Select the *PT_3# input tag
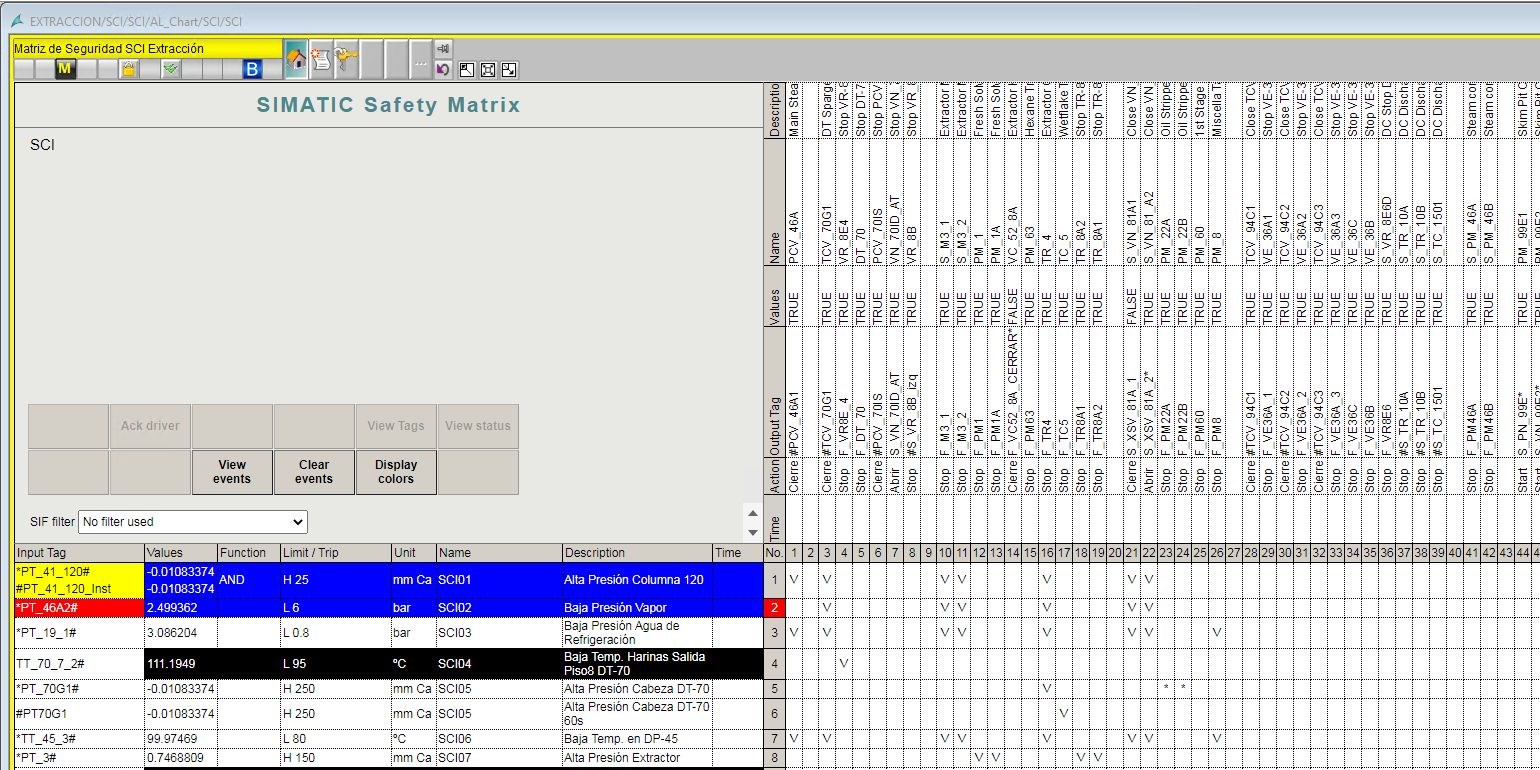 tap(79, 758)
